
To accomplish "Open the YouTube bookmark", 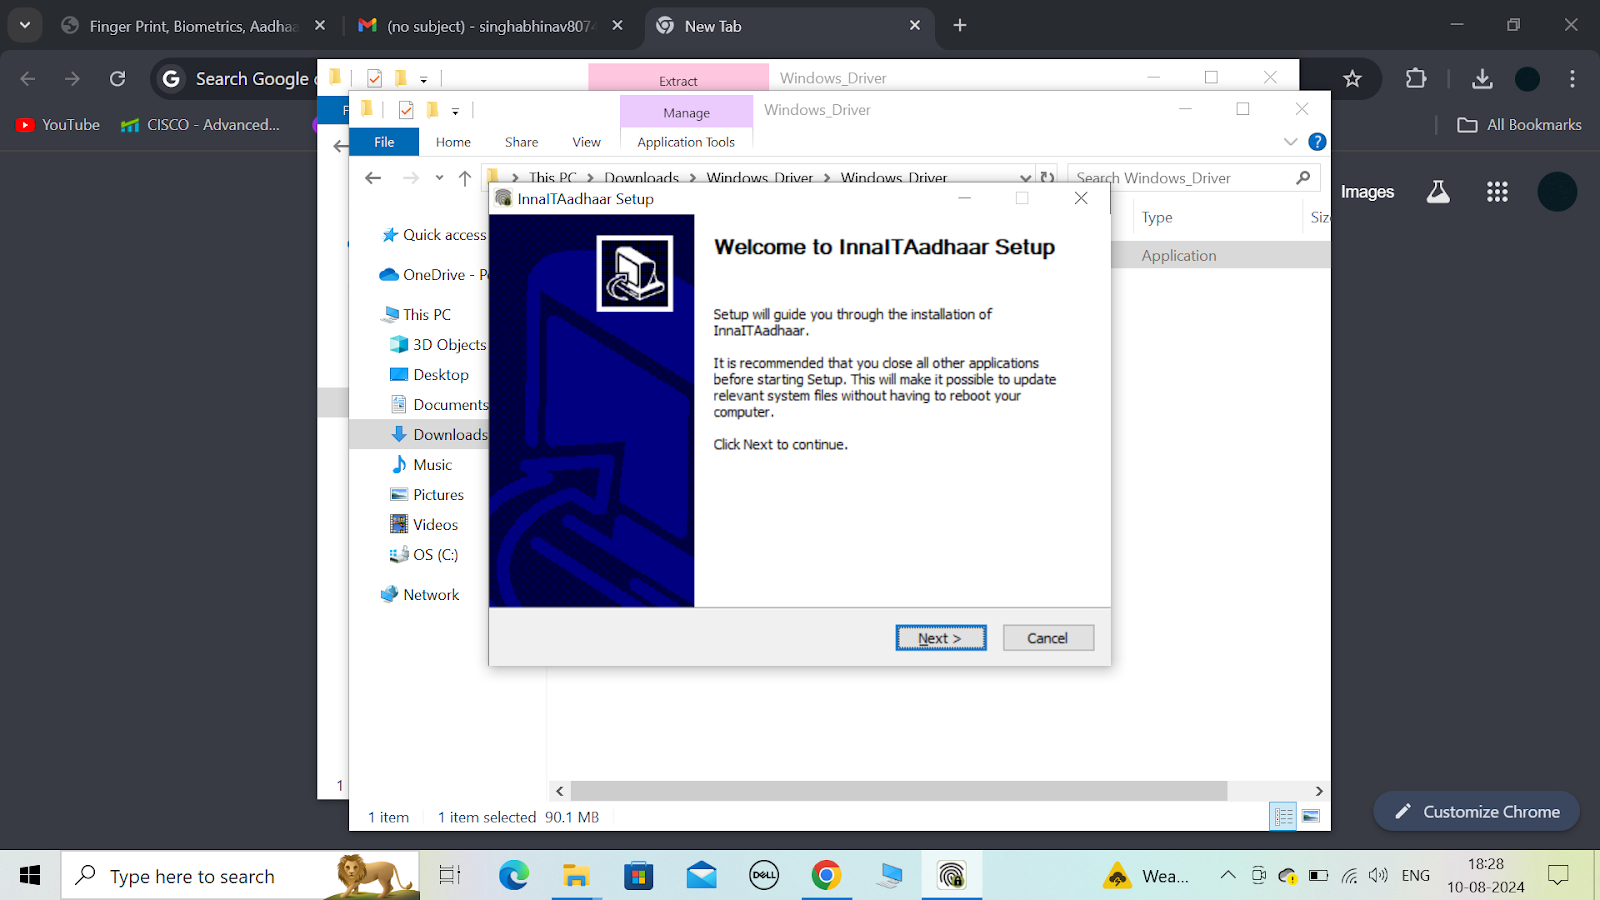I will click(x=58, y=125).
